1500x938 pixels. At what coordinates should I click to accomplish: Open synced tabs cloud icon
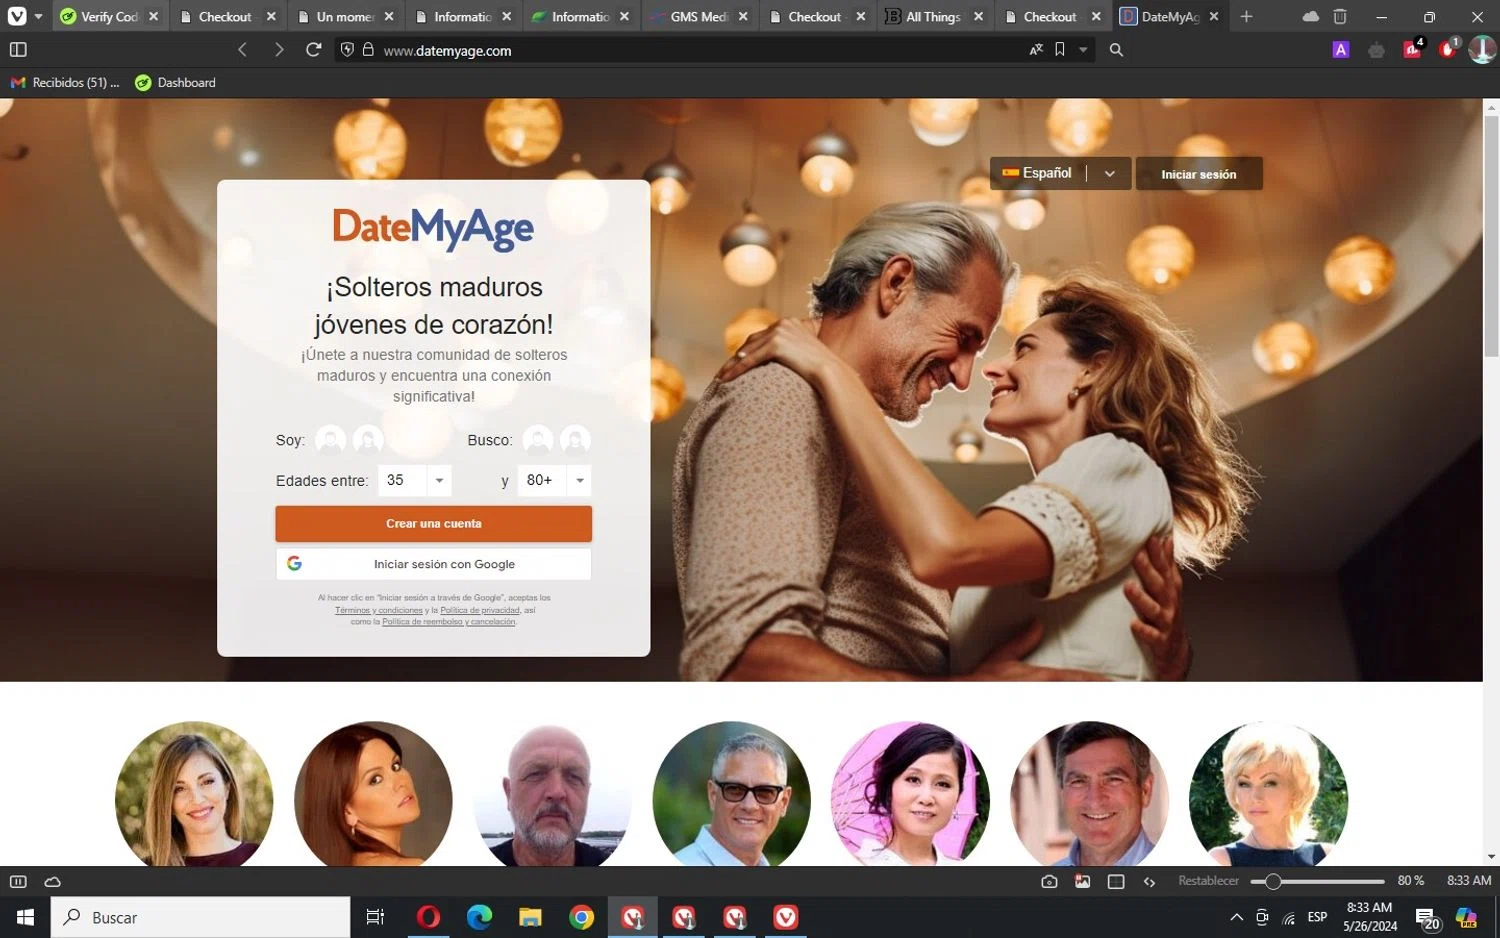pyautogui.click(x=1311, y=16)
